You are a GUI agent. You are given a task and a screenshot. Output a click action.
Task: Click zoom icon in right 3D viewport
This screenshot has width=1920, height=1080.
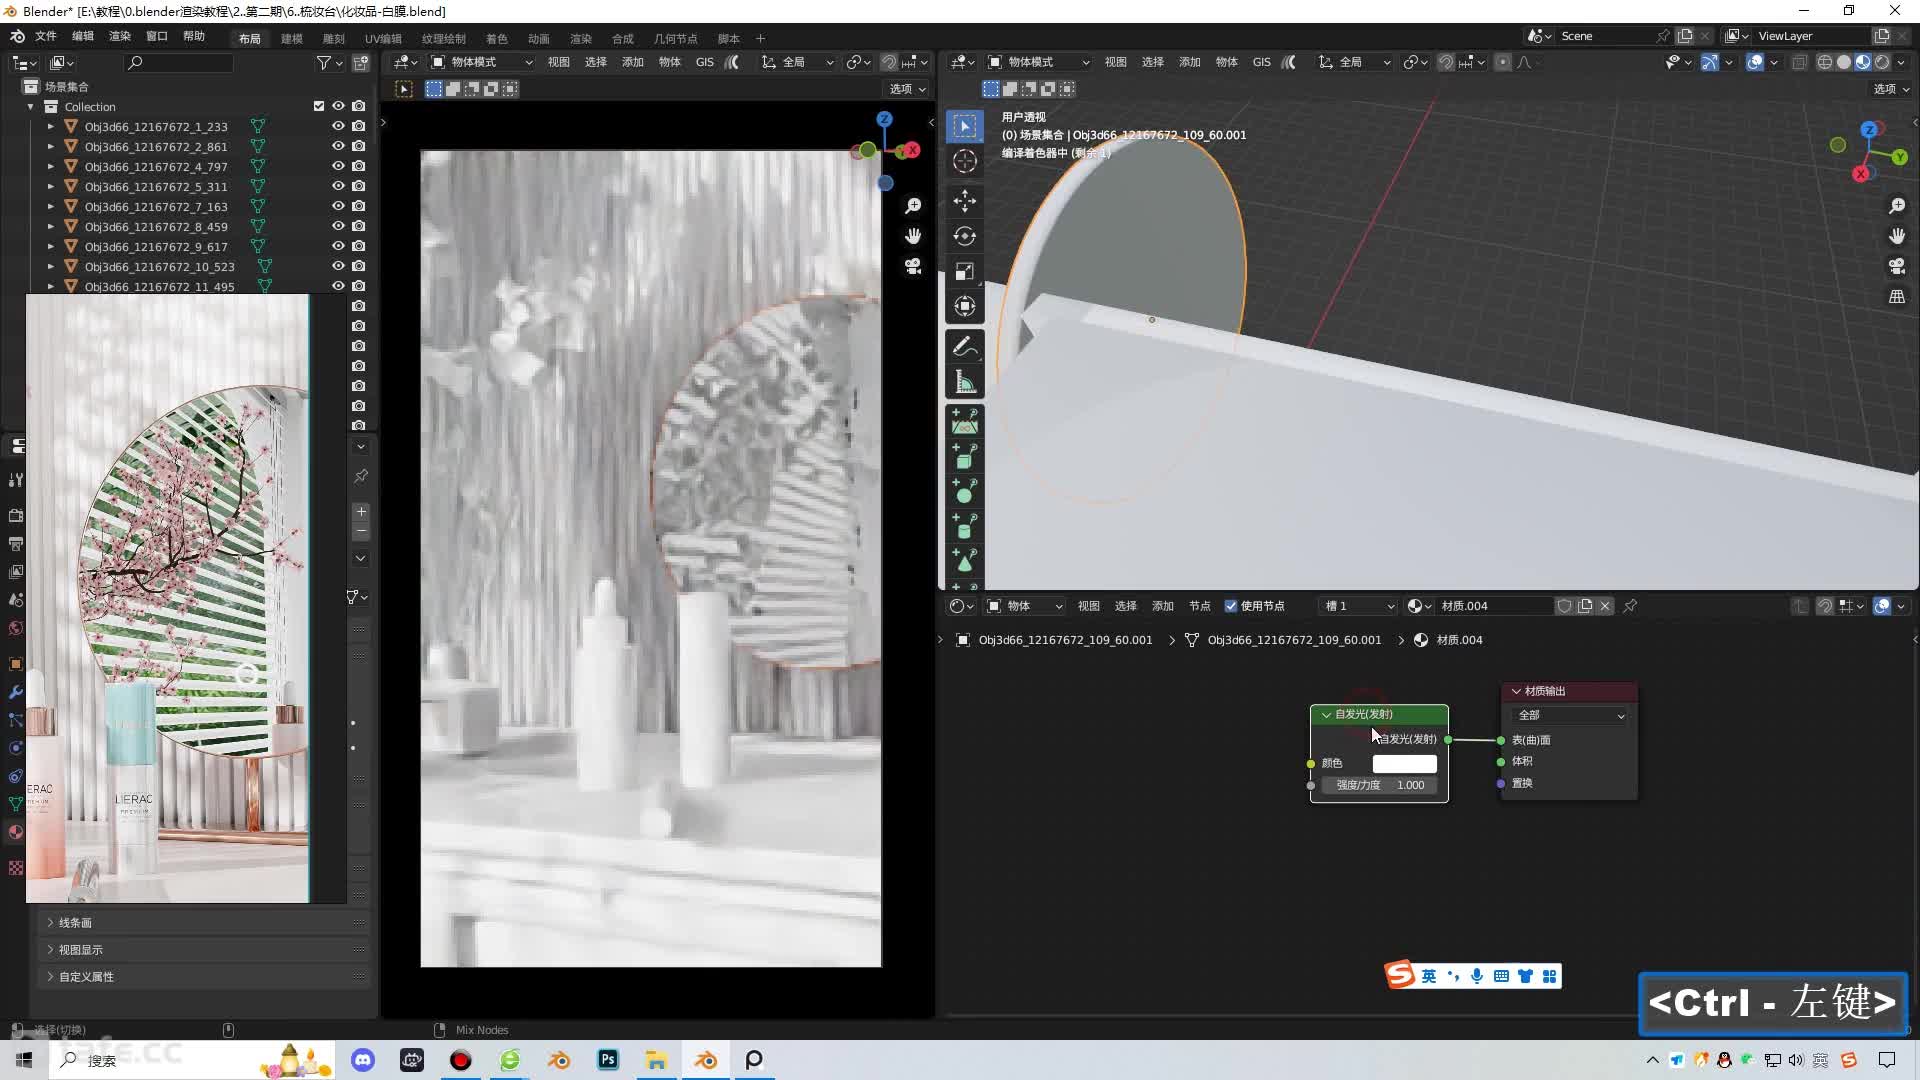1897,206
